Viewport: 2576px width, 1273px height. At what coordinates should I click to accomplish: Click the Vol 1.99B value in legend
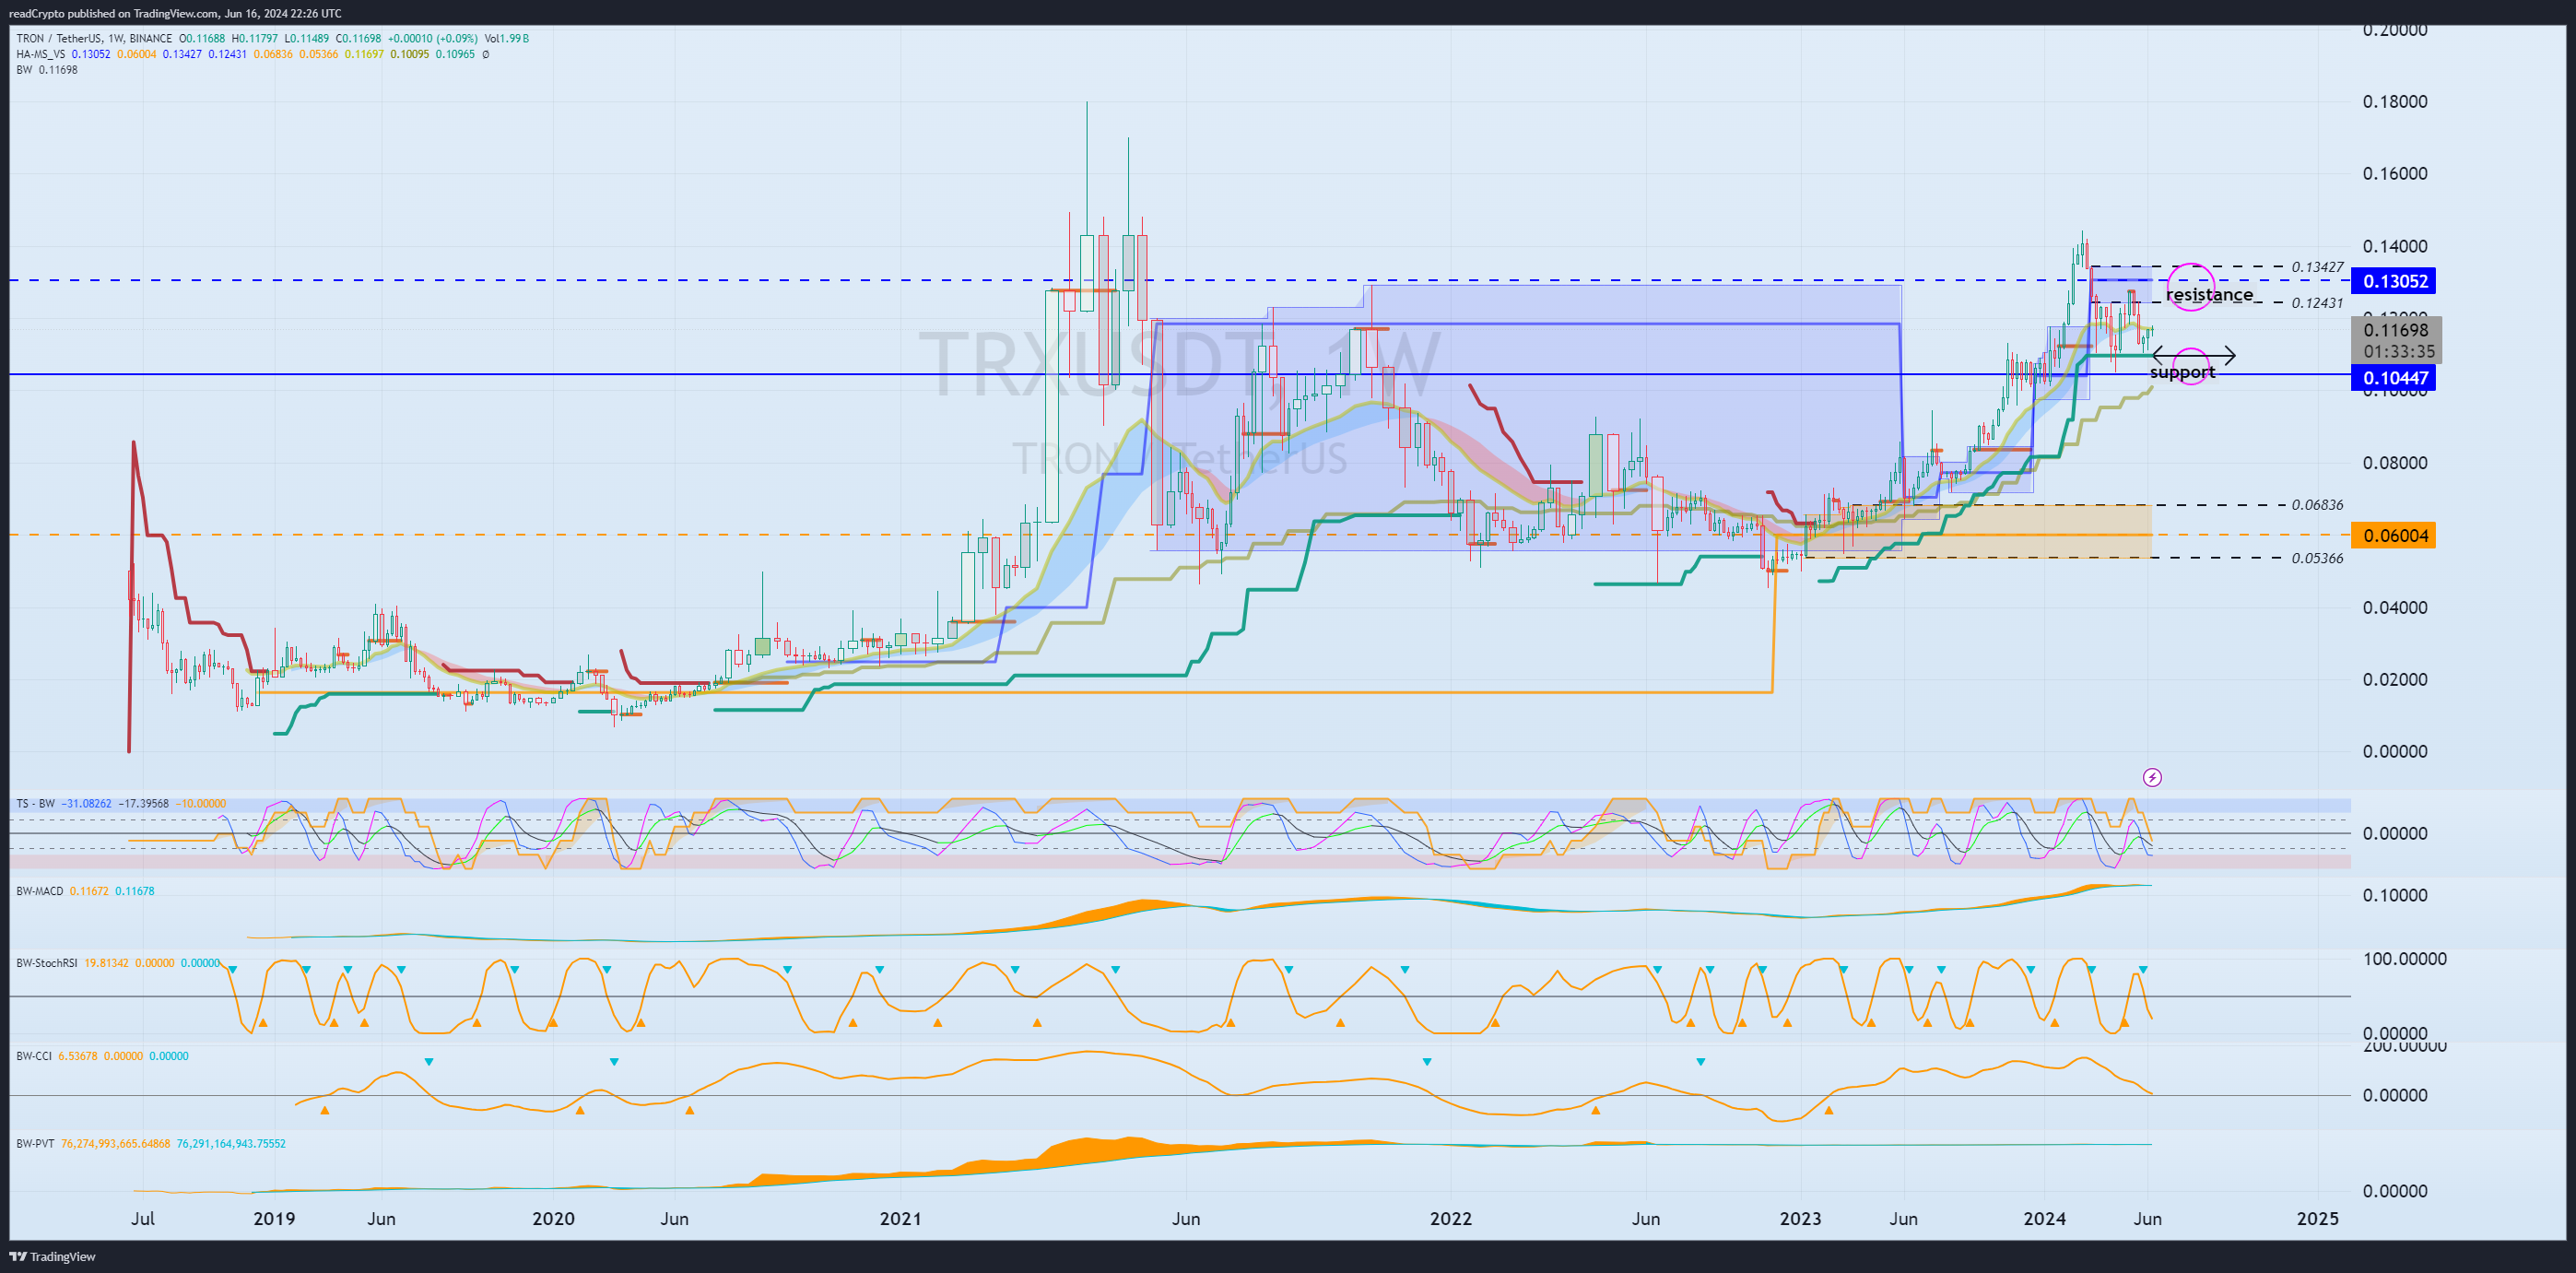(x=507, y=38)
